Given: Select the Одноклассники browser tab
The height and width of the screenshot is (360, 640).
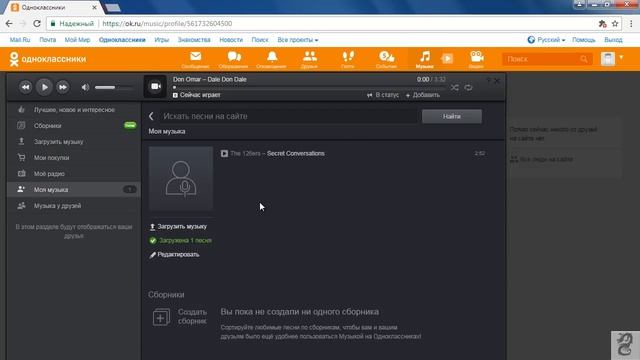Looking at the screenshot, I should (x=54, y=7).
